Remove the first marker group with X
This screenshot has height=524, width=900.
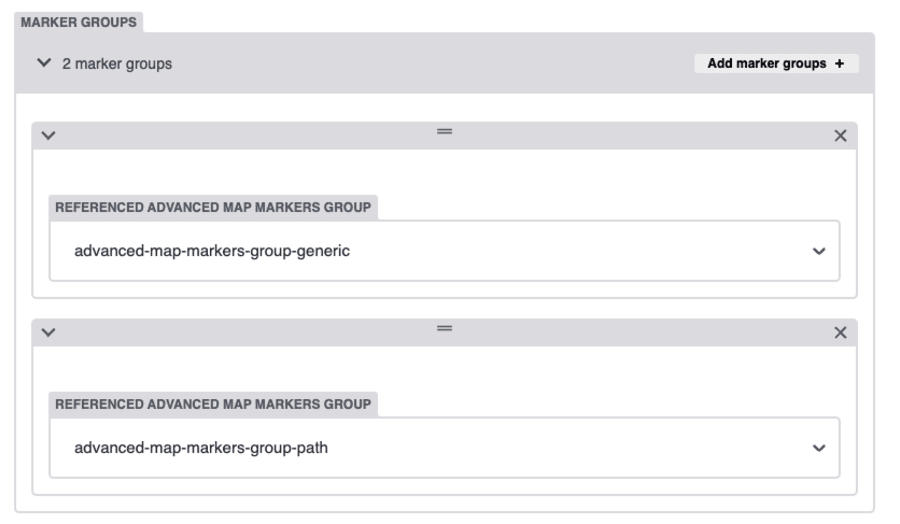coord(840,135)
